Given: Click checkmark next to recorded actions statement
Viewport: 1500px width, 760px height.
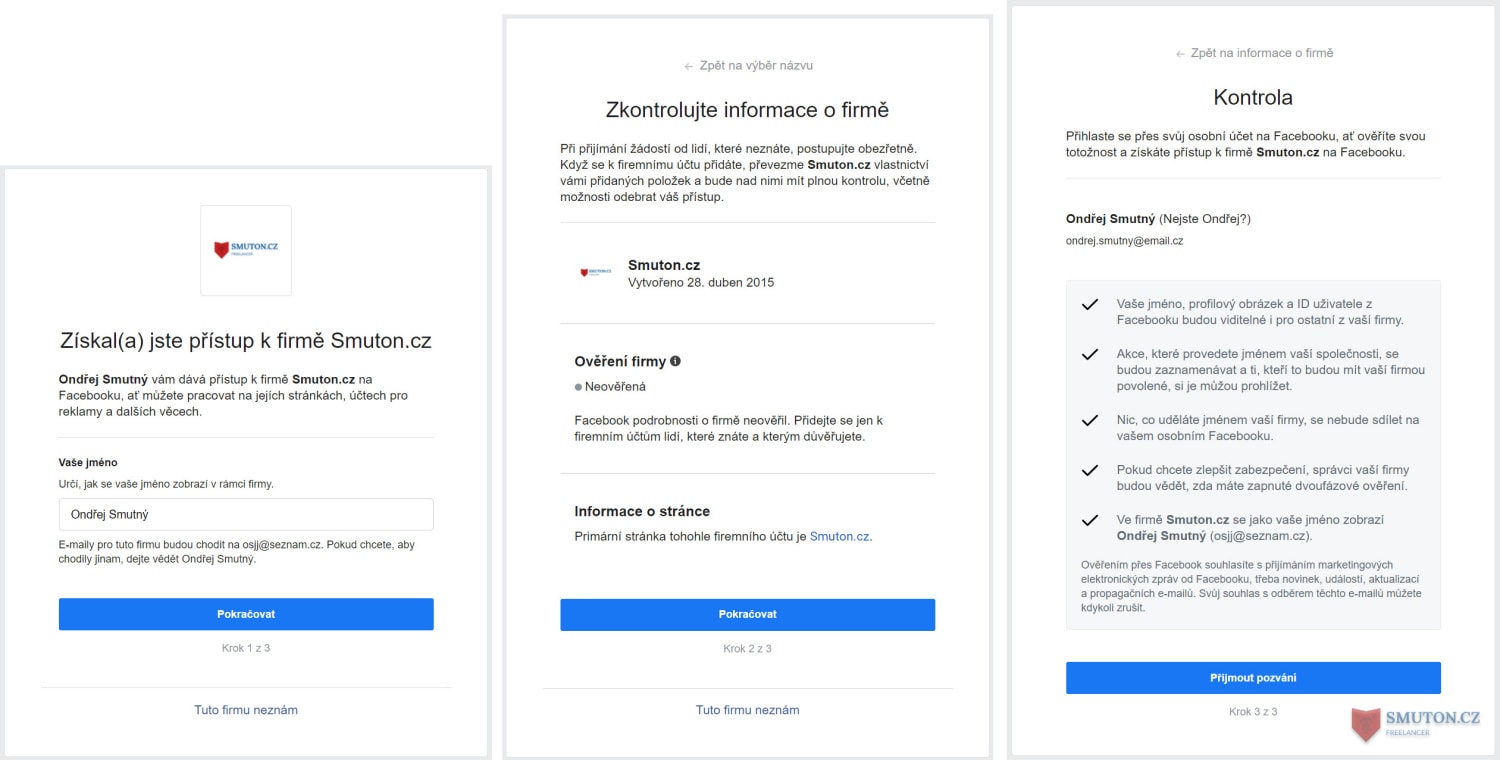Looking at the screenshot, I should click(1090, 354).
